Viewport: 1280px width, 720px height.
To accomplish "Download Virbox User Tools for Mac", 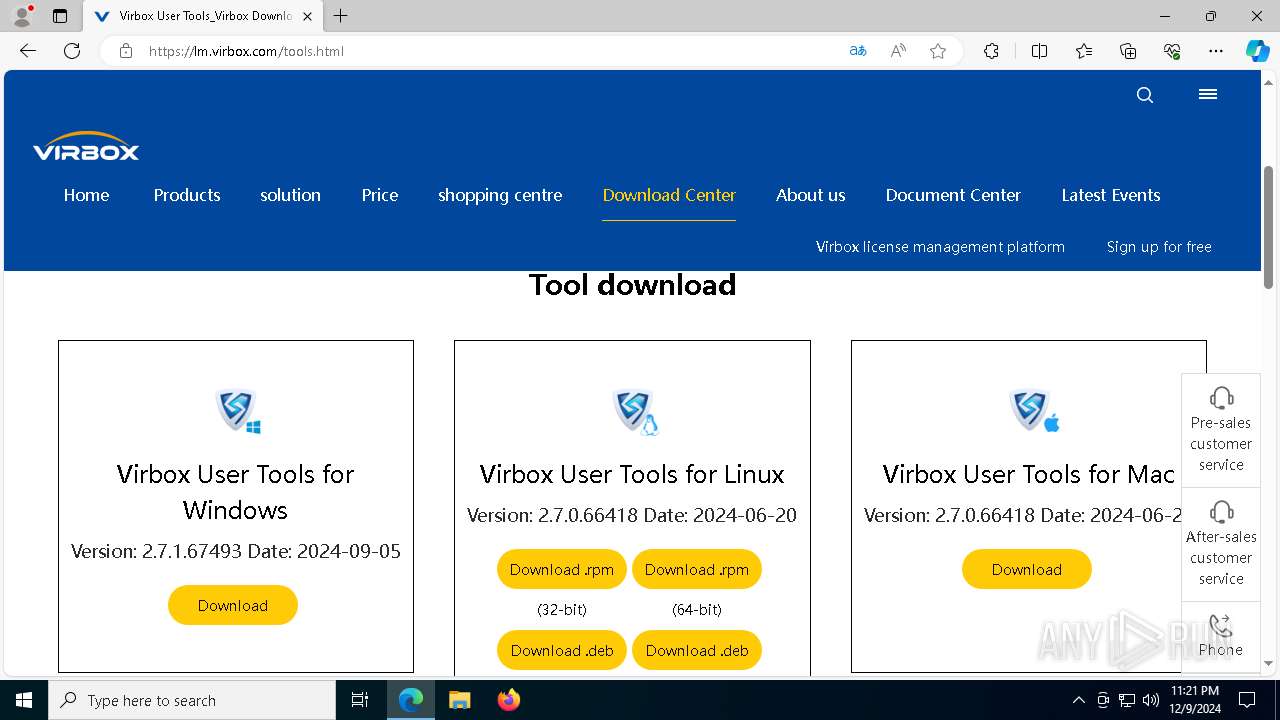I will 1027,570.
